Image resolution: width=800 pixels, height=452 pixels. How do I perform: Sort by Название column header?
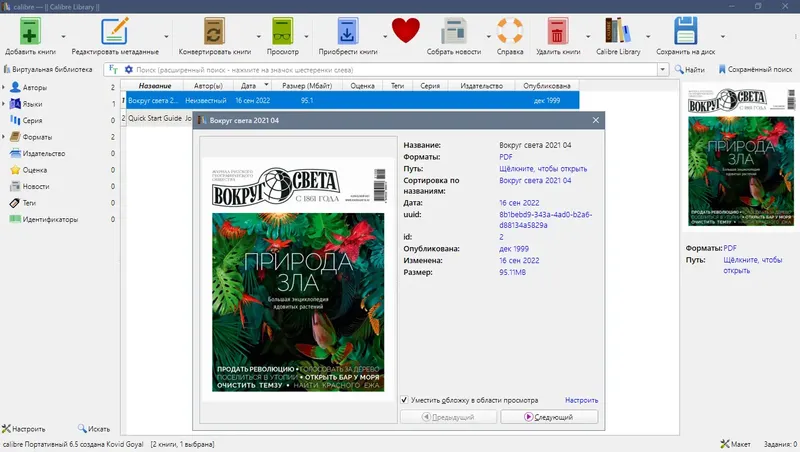click(155, 86)
